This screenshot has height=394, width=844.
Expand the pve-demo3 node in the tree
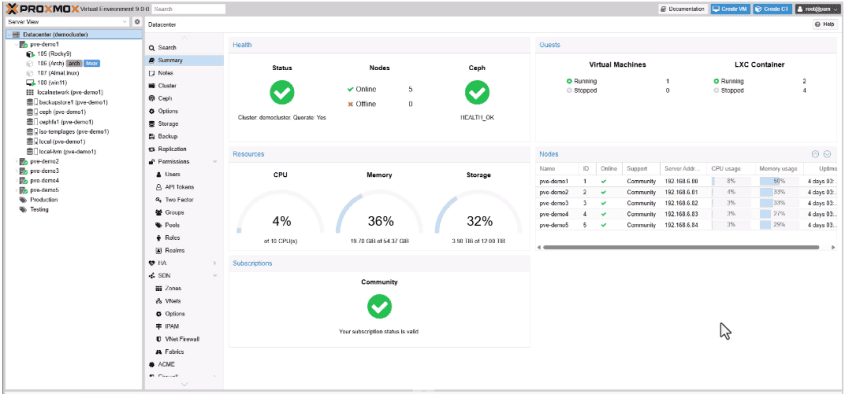[x=16, y=171]
